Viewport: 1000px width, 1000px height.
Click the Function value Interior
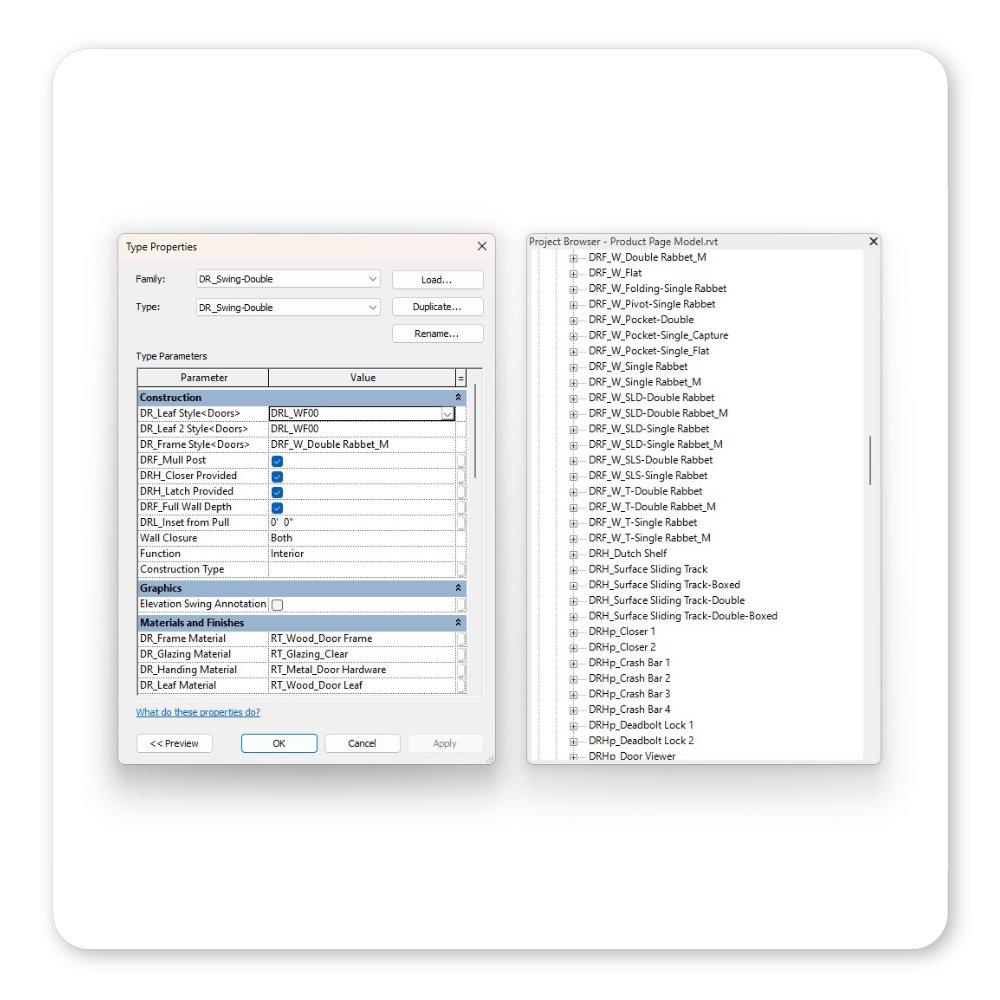[x=362, y=554]
